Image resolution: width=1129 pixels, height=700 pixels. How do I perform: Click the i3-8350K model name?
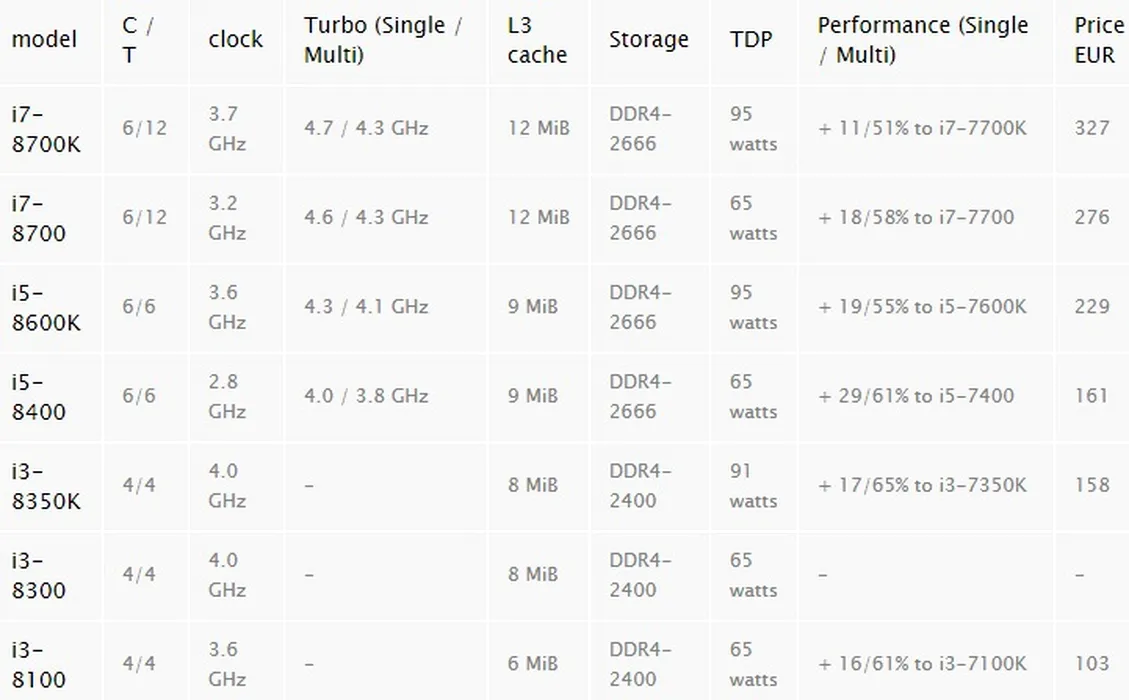click(46, 485)
